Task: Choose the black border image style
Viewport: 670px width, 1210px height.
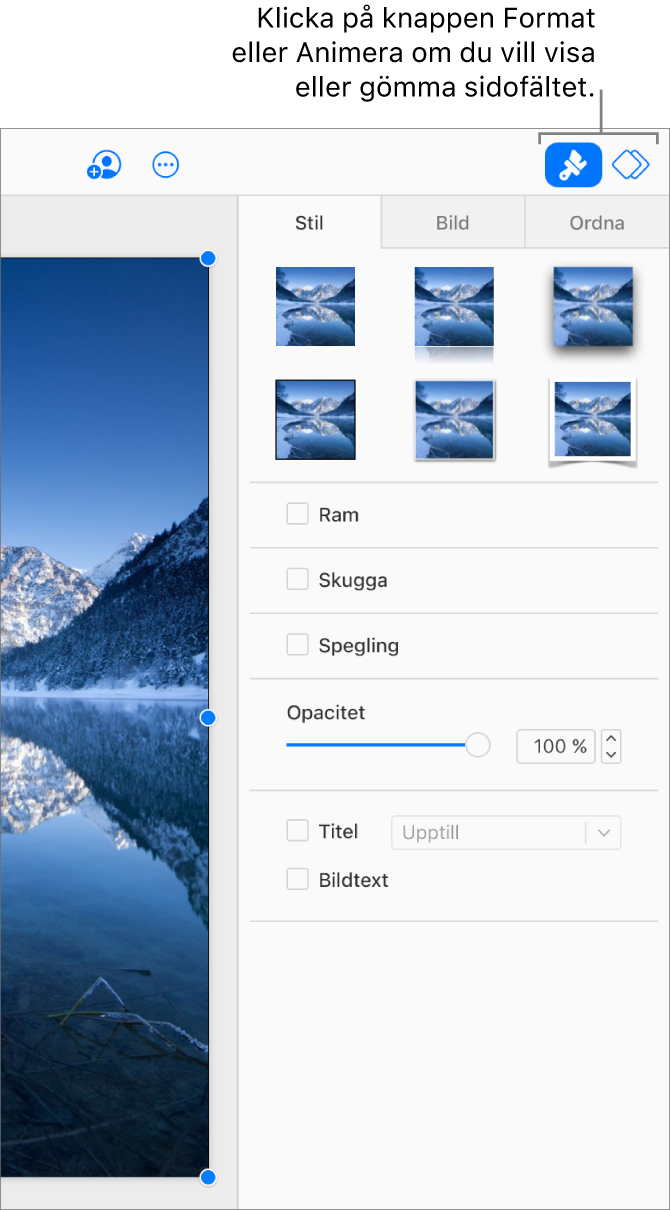Action: 315,420
